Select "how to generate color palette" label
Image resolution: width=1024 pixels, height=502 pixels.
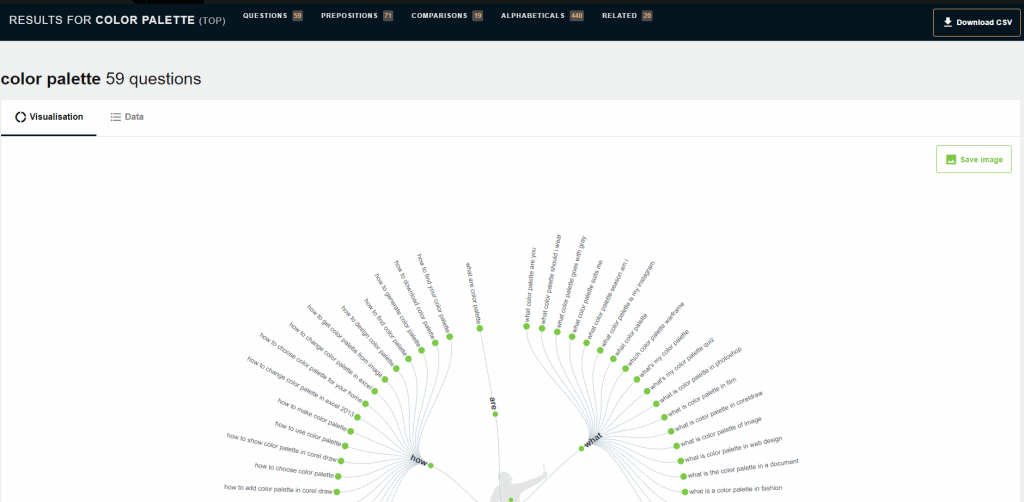pos(398,309)
